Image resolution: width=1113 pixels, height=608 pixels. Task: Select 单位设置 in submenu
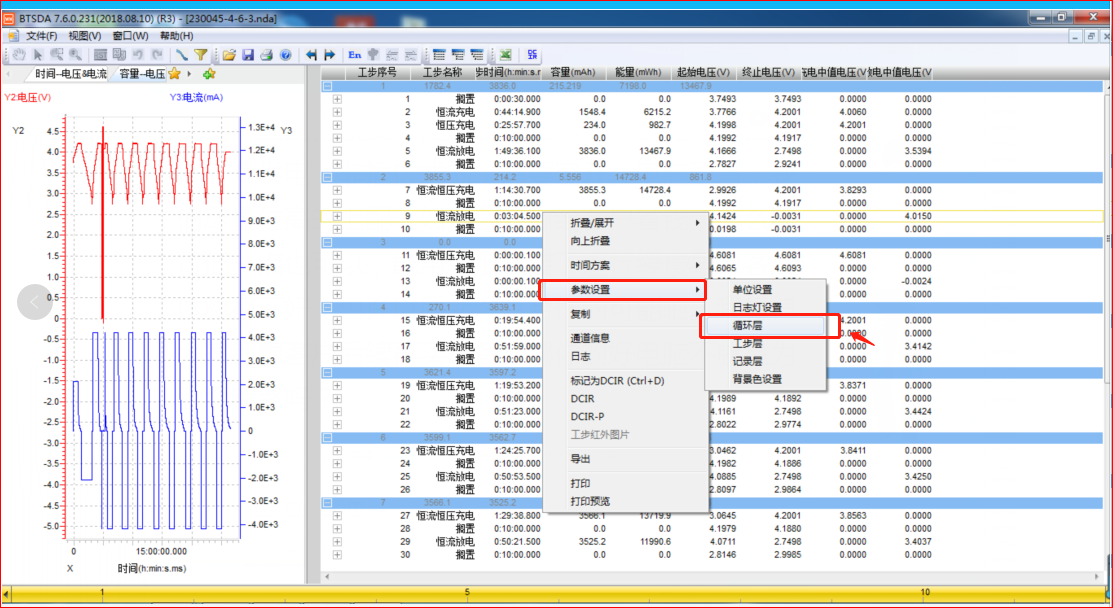tap(765, 289)
